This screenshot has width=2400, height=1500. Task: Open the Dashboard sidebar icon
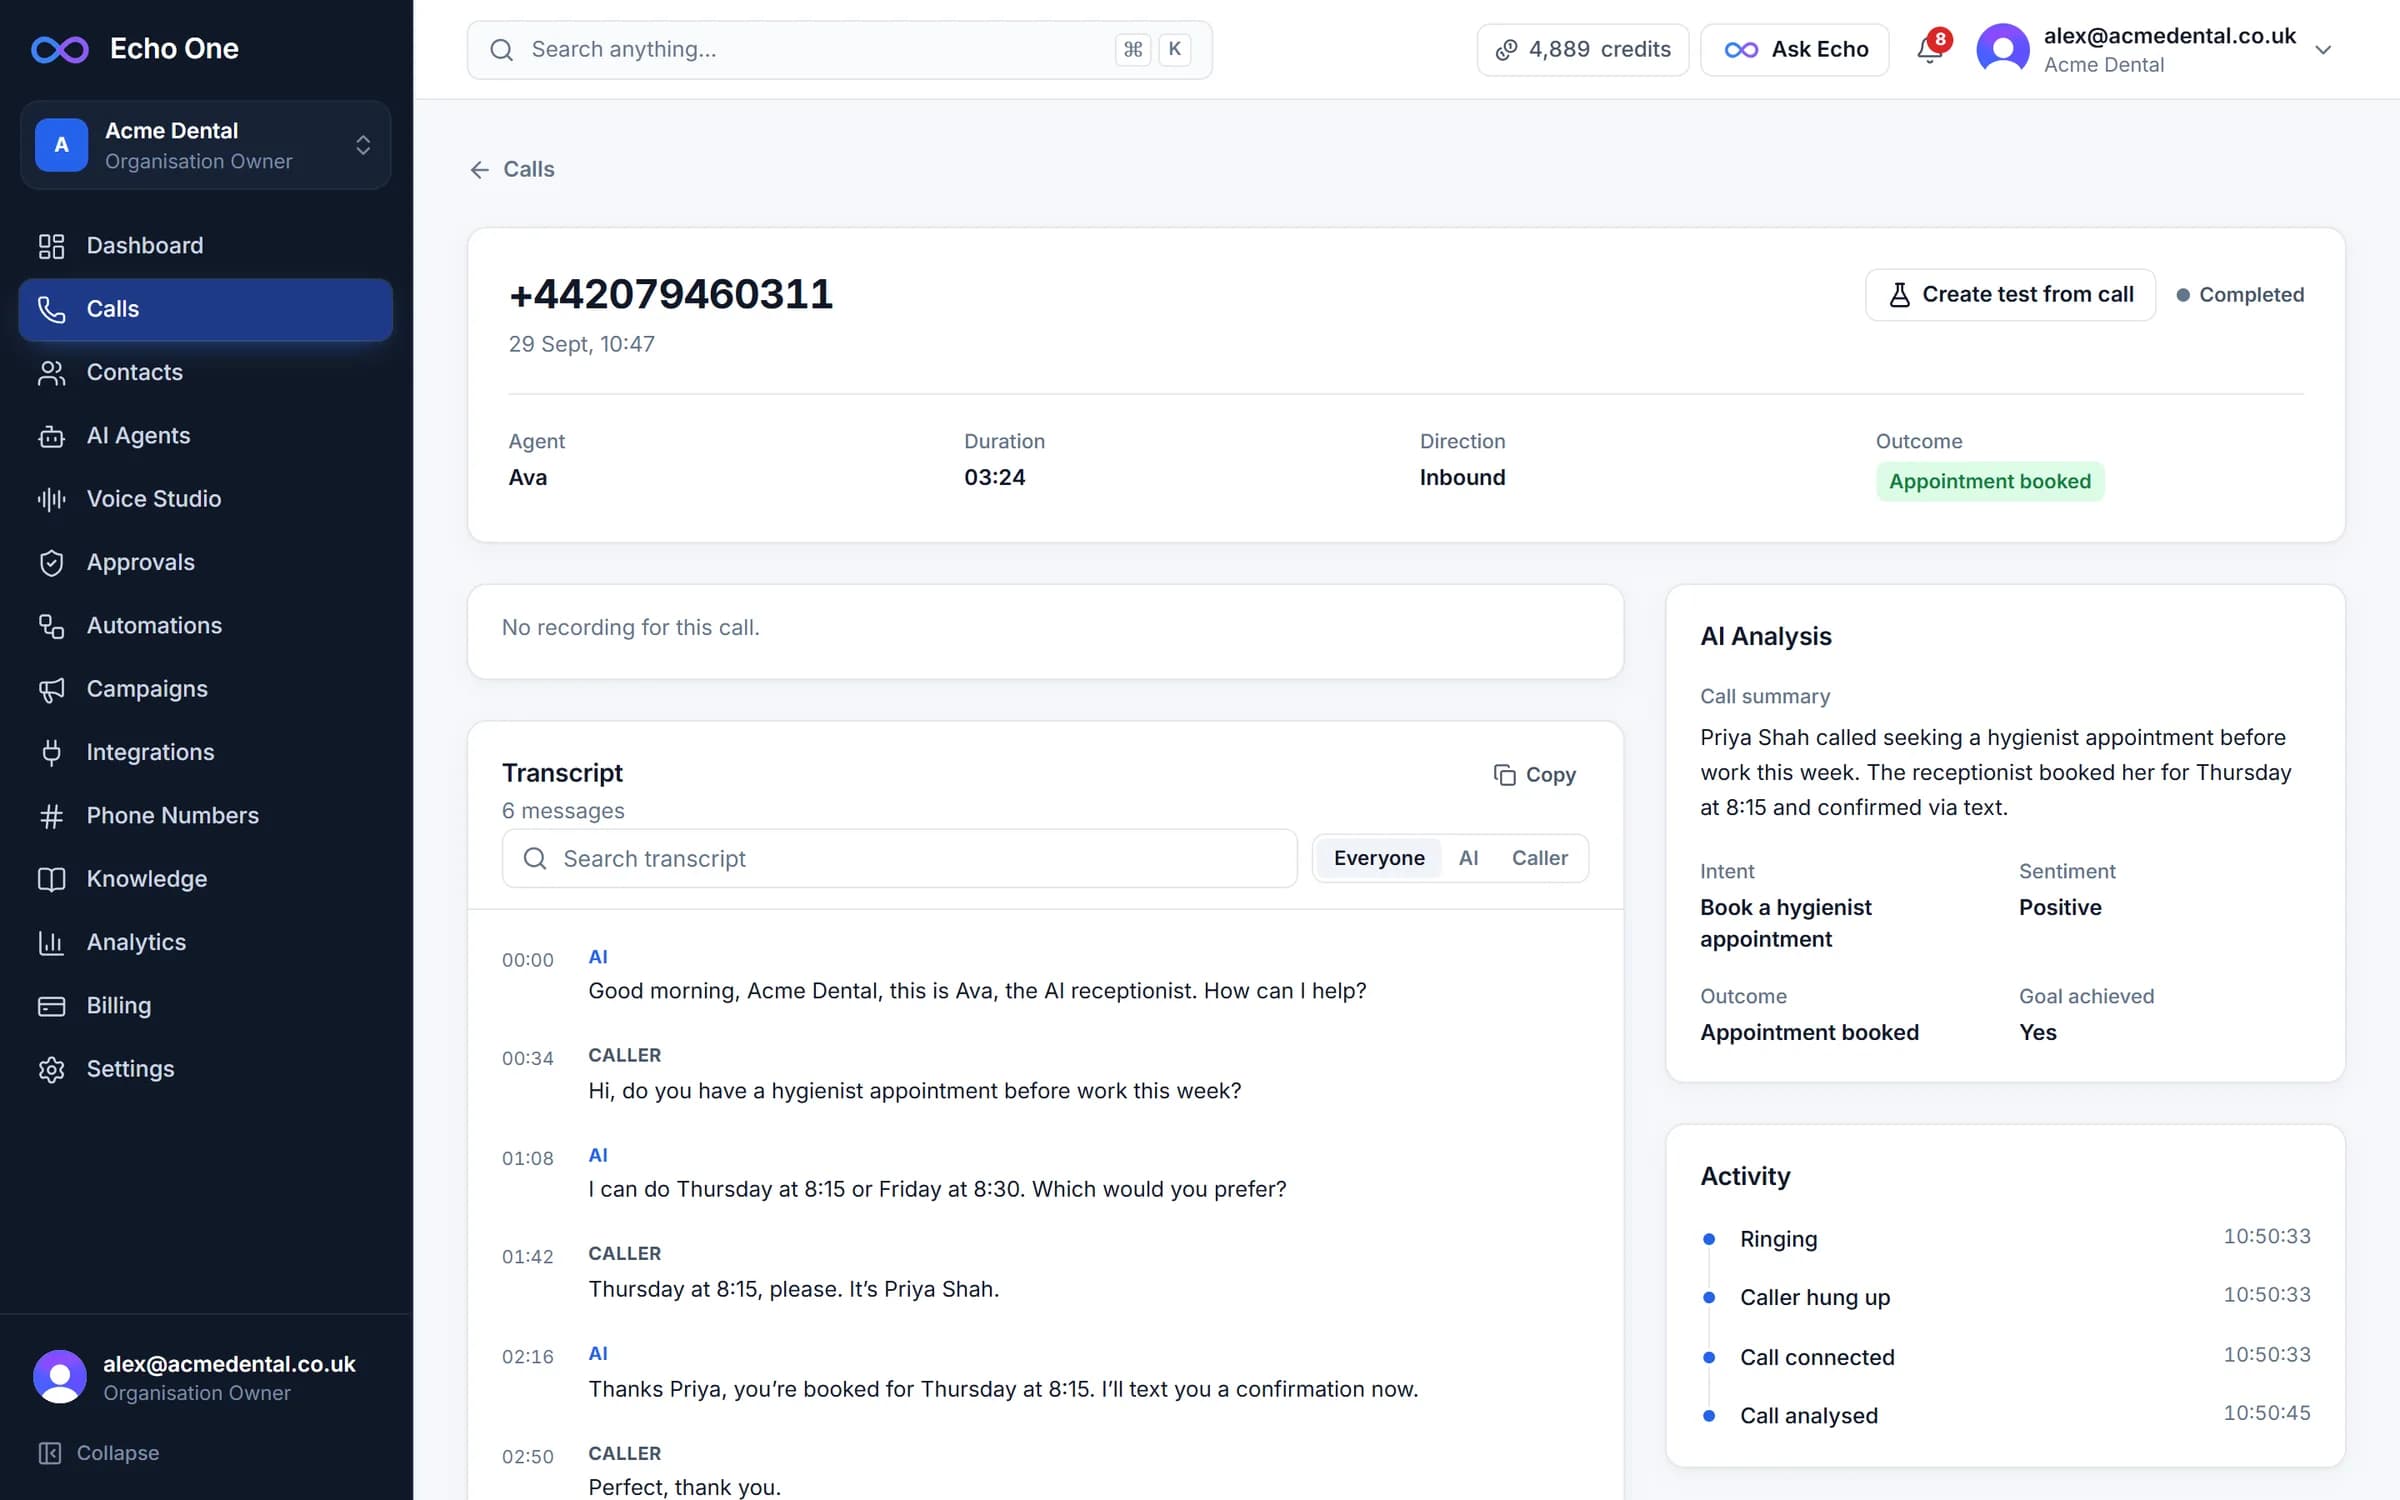click(51, 246)
